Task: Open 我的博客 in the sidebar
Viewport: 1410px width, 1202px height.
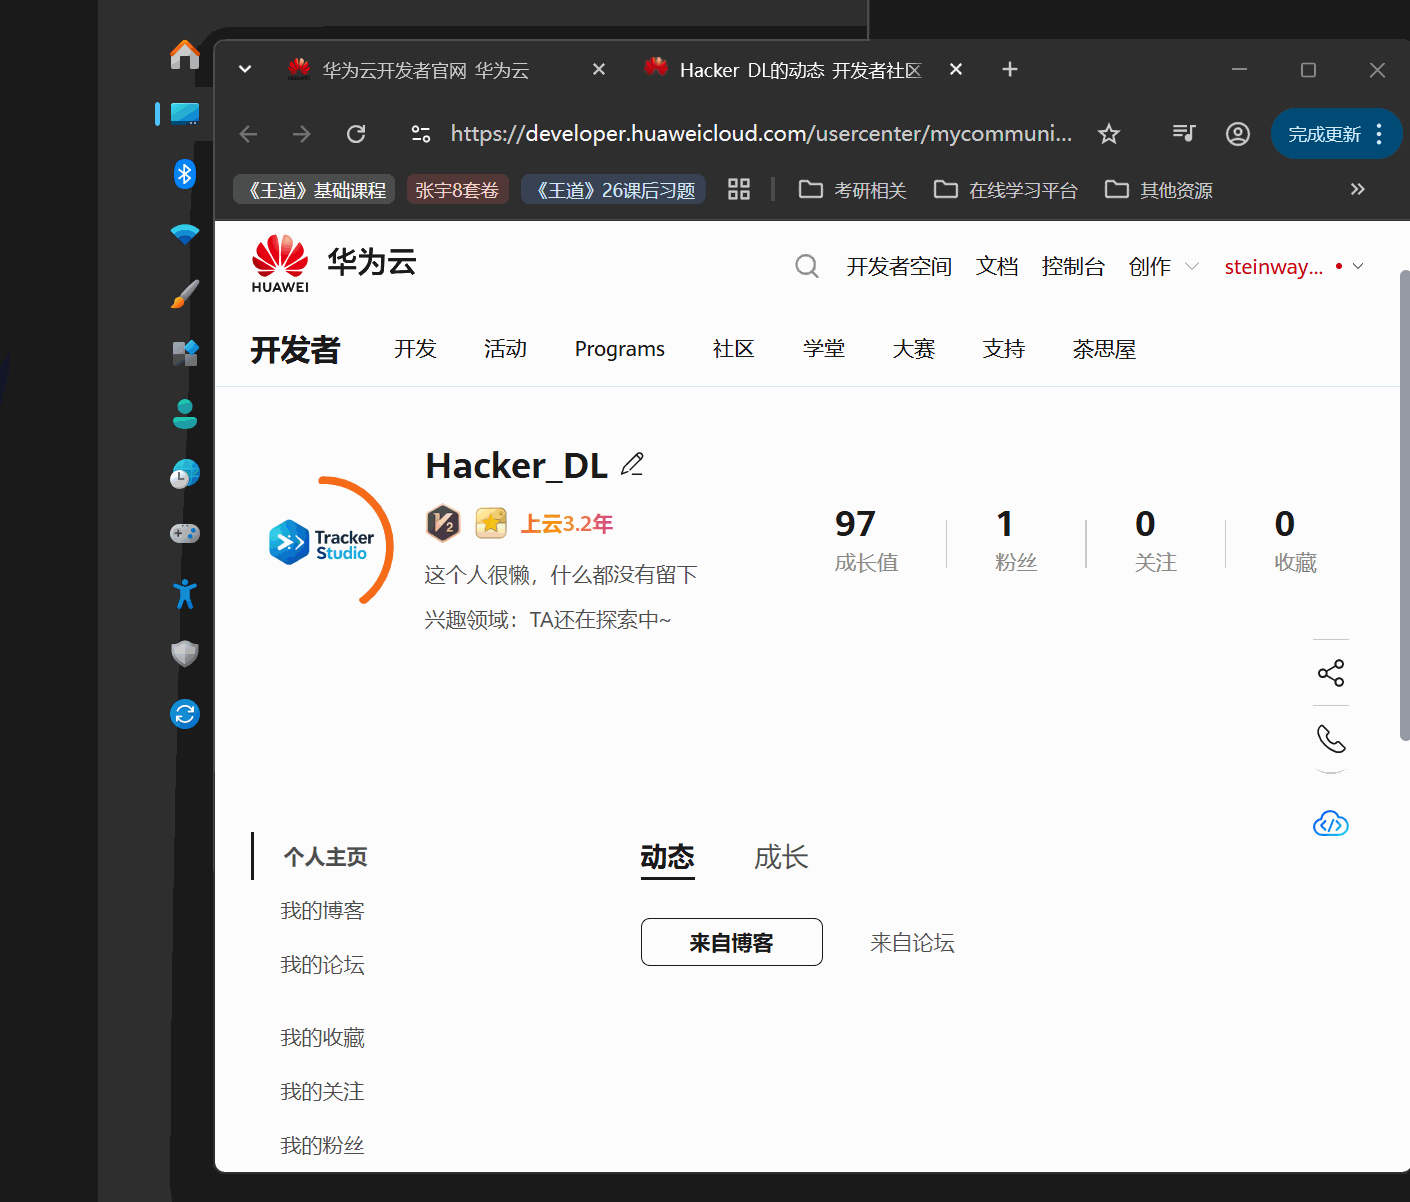Action: pyautogui.click(x=322, y=911)
